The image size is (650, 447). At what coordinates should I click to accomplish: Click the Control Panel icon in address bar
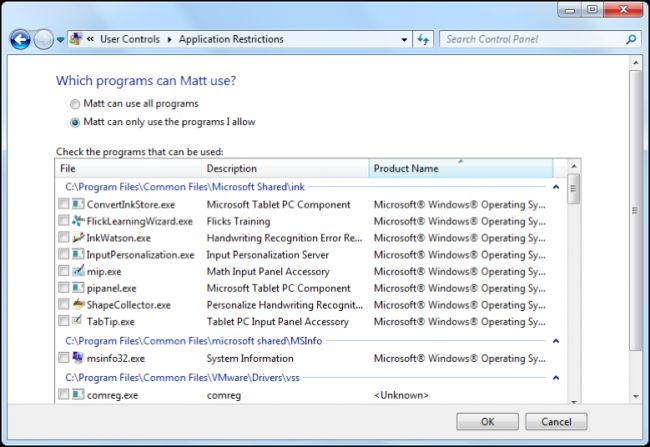point(76,39)
